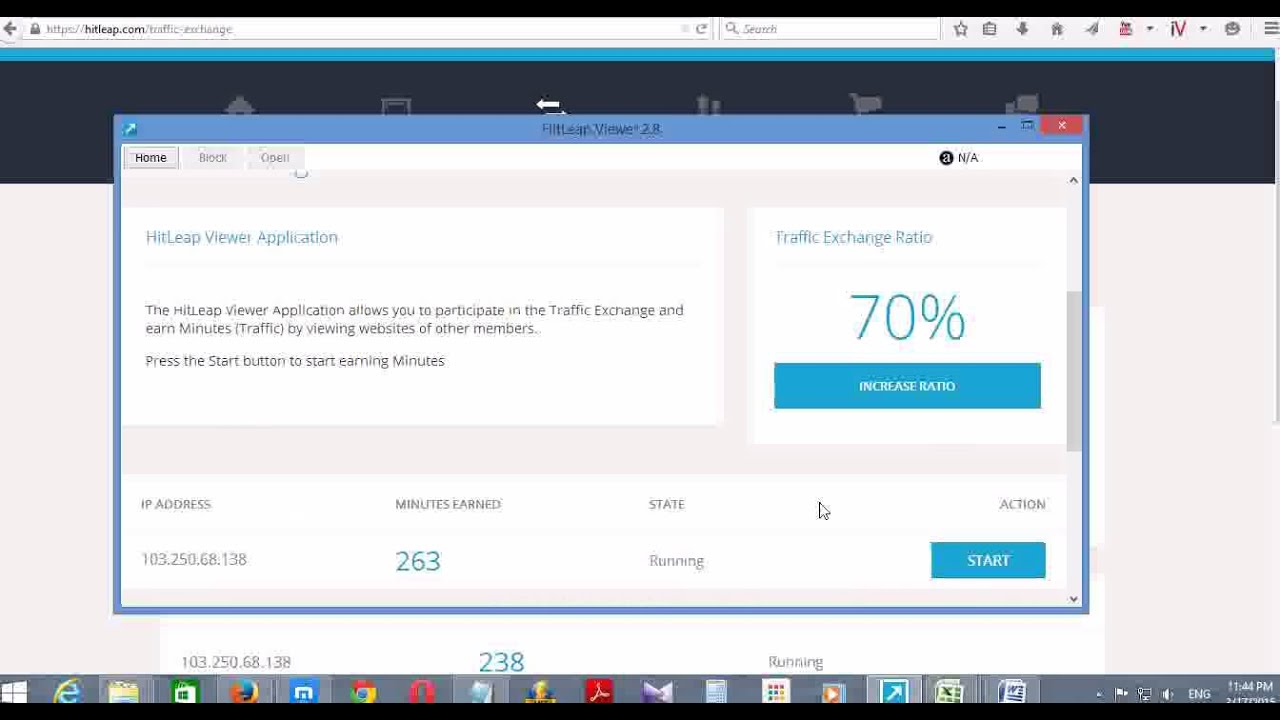Click the Action Center flag tray icon

point(1121,694)
